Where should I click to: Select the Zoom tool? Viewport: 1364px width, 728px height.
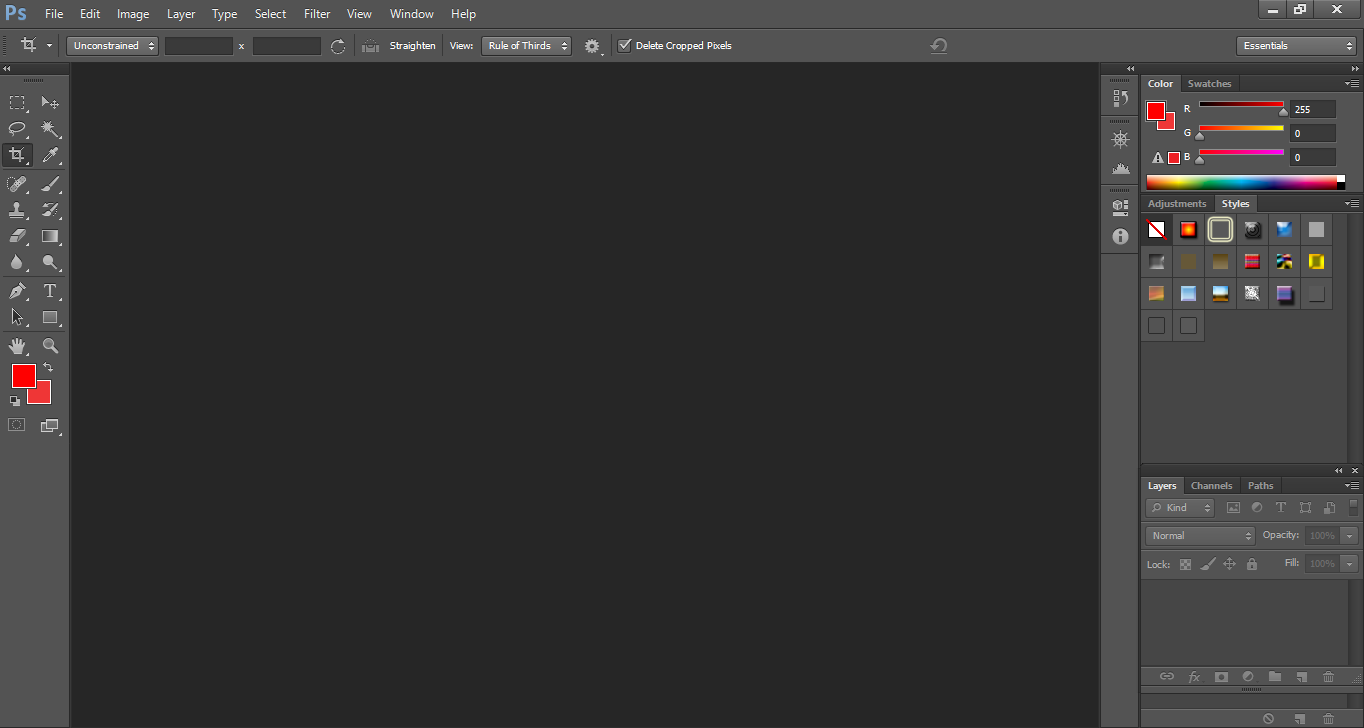pyautogui.click(x=50, y=346)
